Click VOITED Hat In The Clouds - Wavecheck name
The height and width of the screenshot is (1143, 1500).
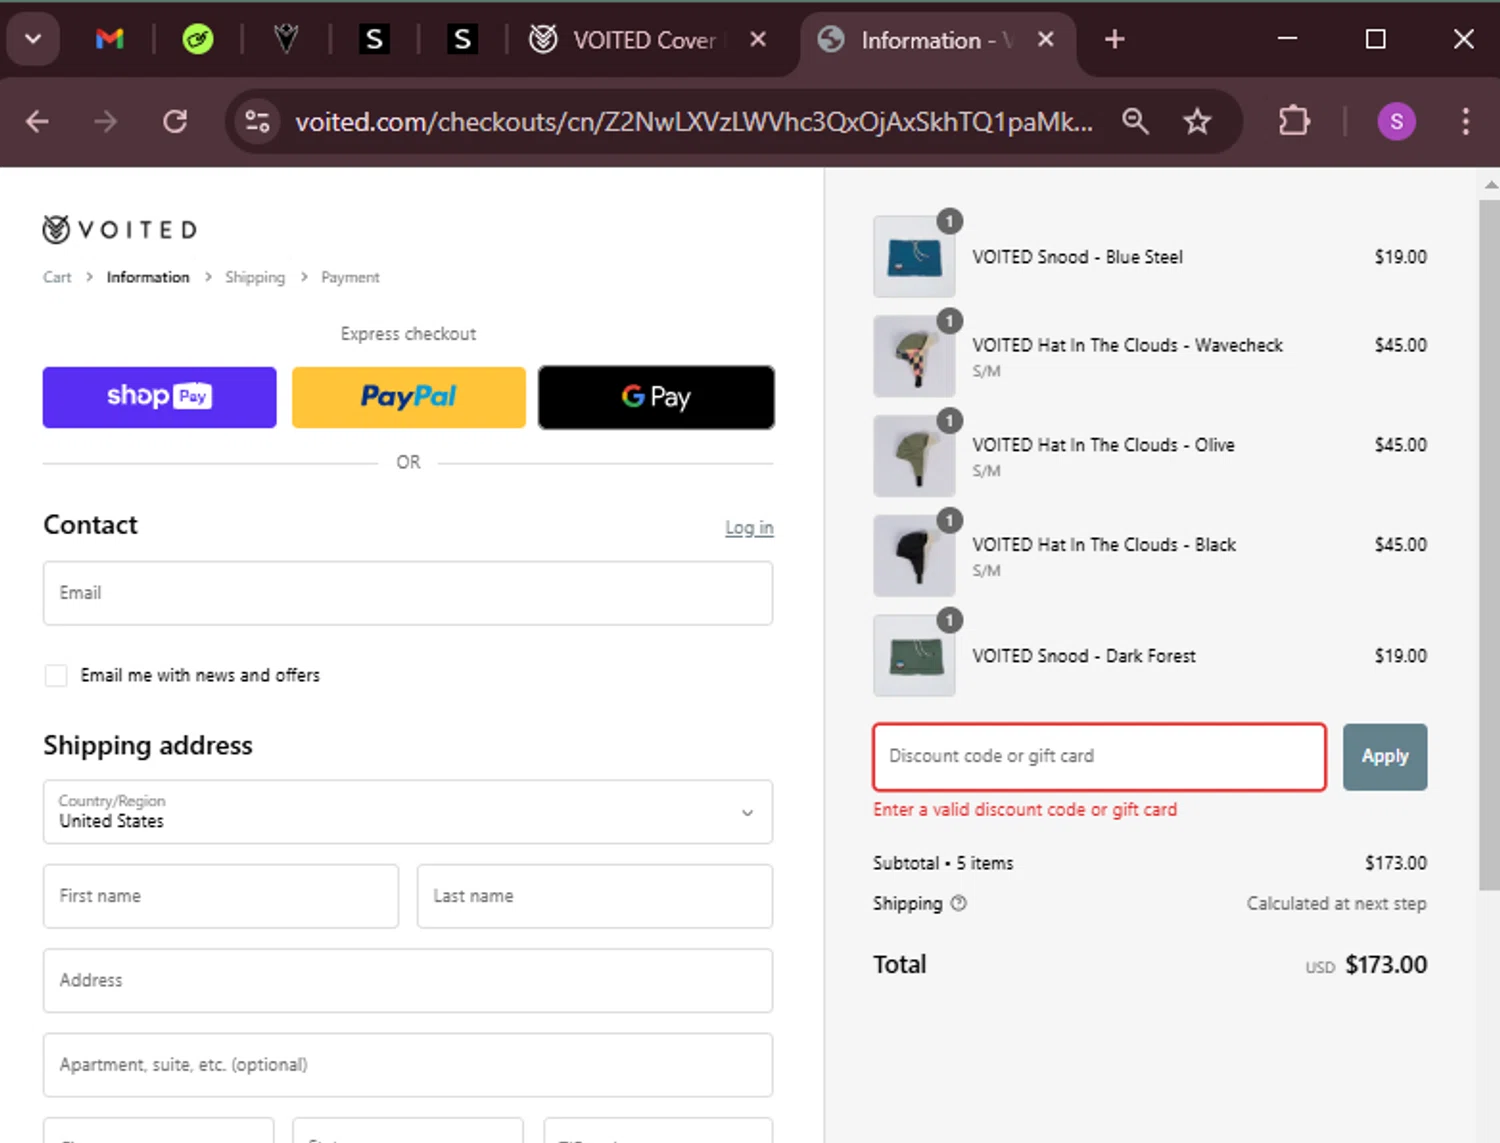(1127, 345)
